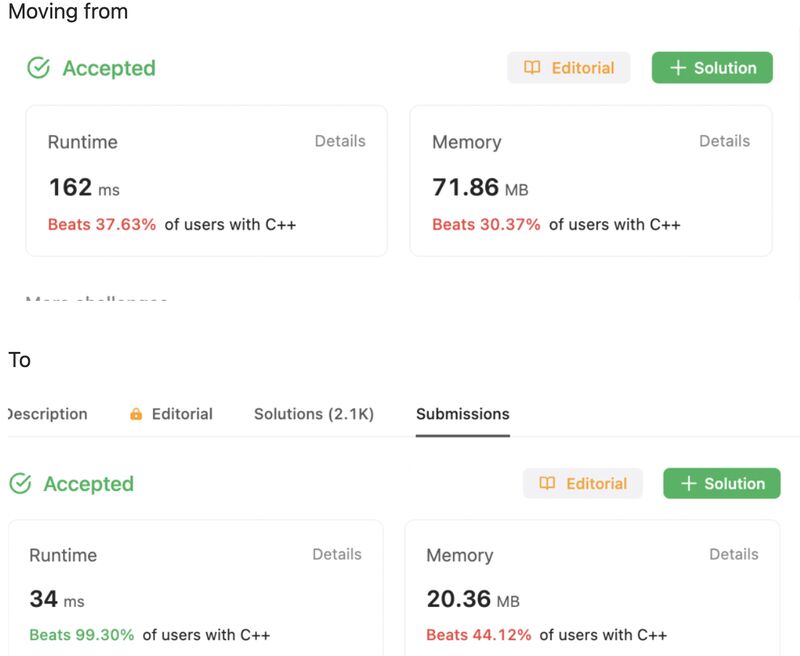Click the plus icon on lower Solution button

pyautogui.click(x=689, y=484)
